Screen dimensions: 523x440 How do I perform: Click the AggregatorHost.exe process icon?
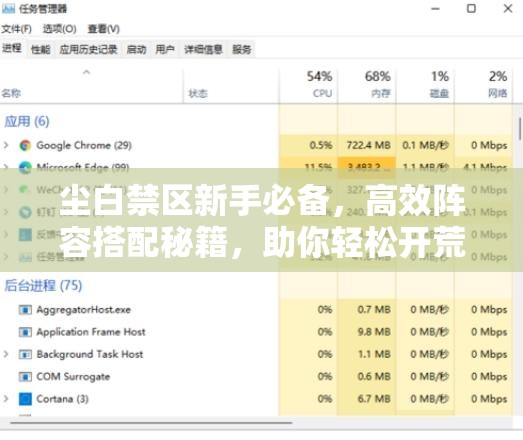(x=25, y=310)
